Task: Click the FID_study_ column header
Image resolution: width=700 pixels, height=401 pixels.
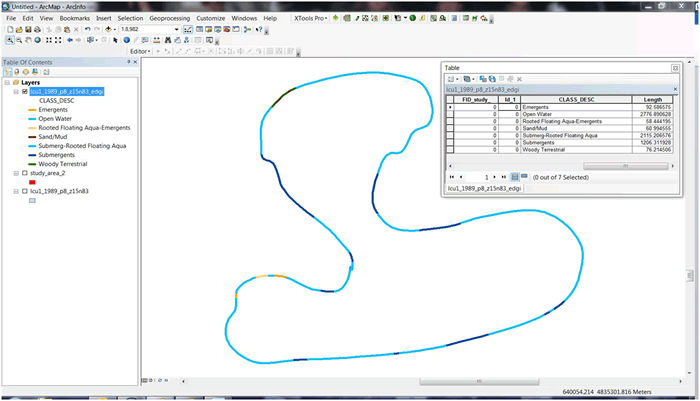Action: [476, 100]
